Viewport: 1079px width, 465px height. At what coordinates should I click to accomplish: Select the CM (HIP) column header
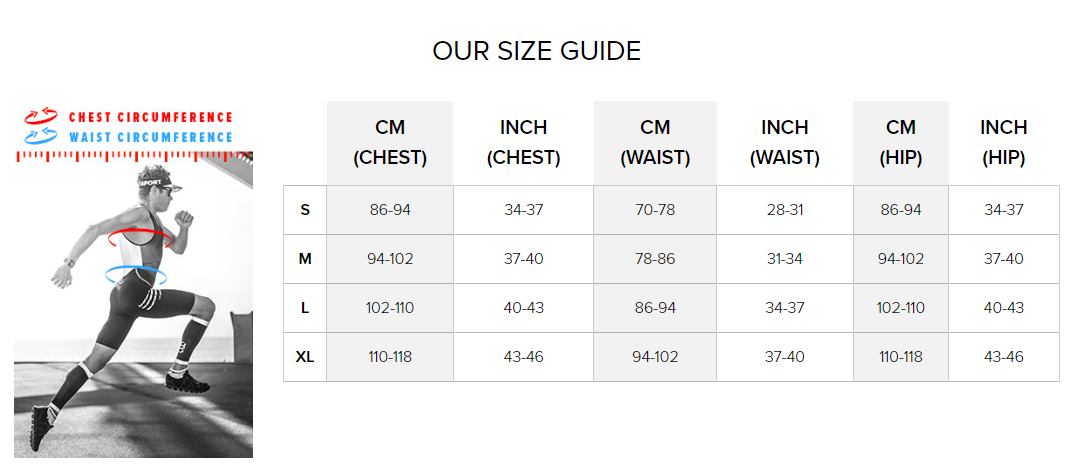(901, 143)
